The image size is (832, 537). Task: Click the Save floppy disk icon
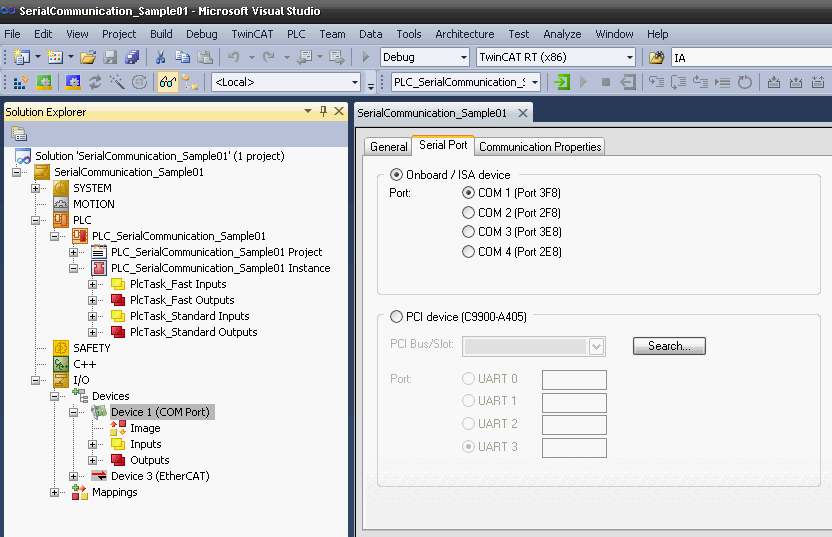[x=110, y=57]
